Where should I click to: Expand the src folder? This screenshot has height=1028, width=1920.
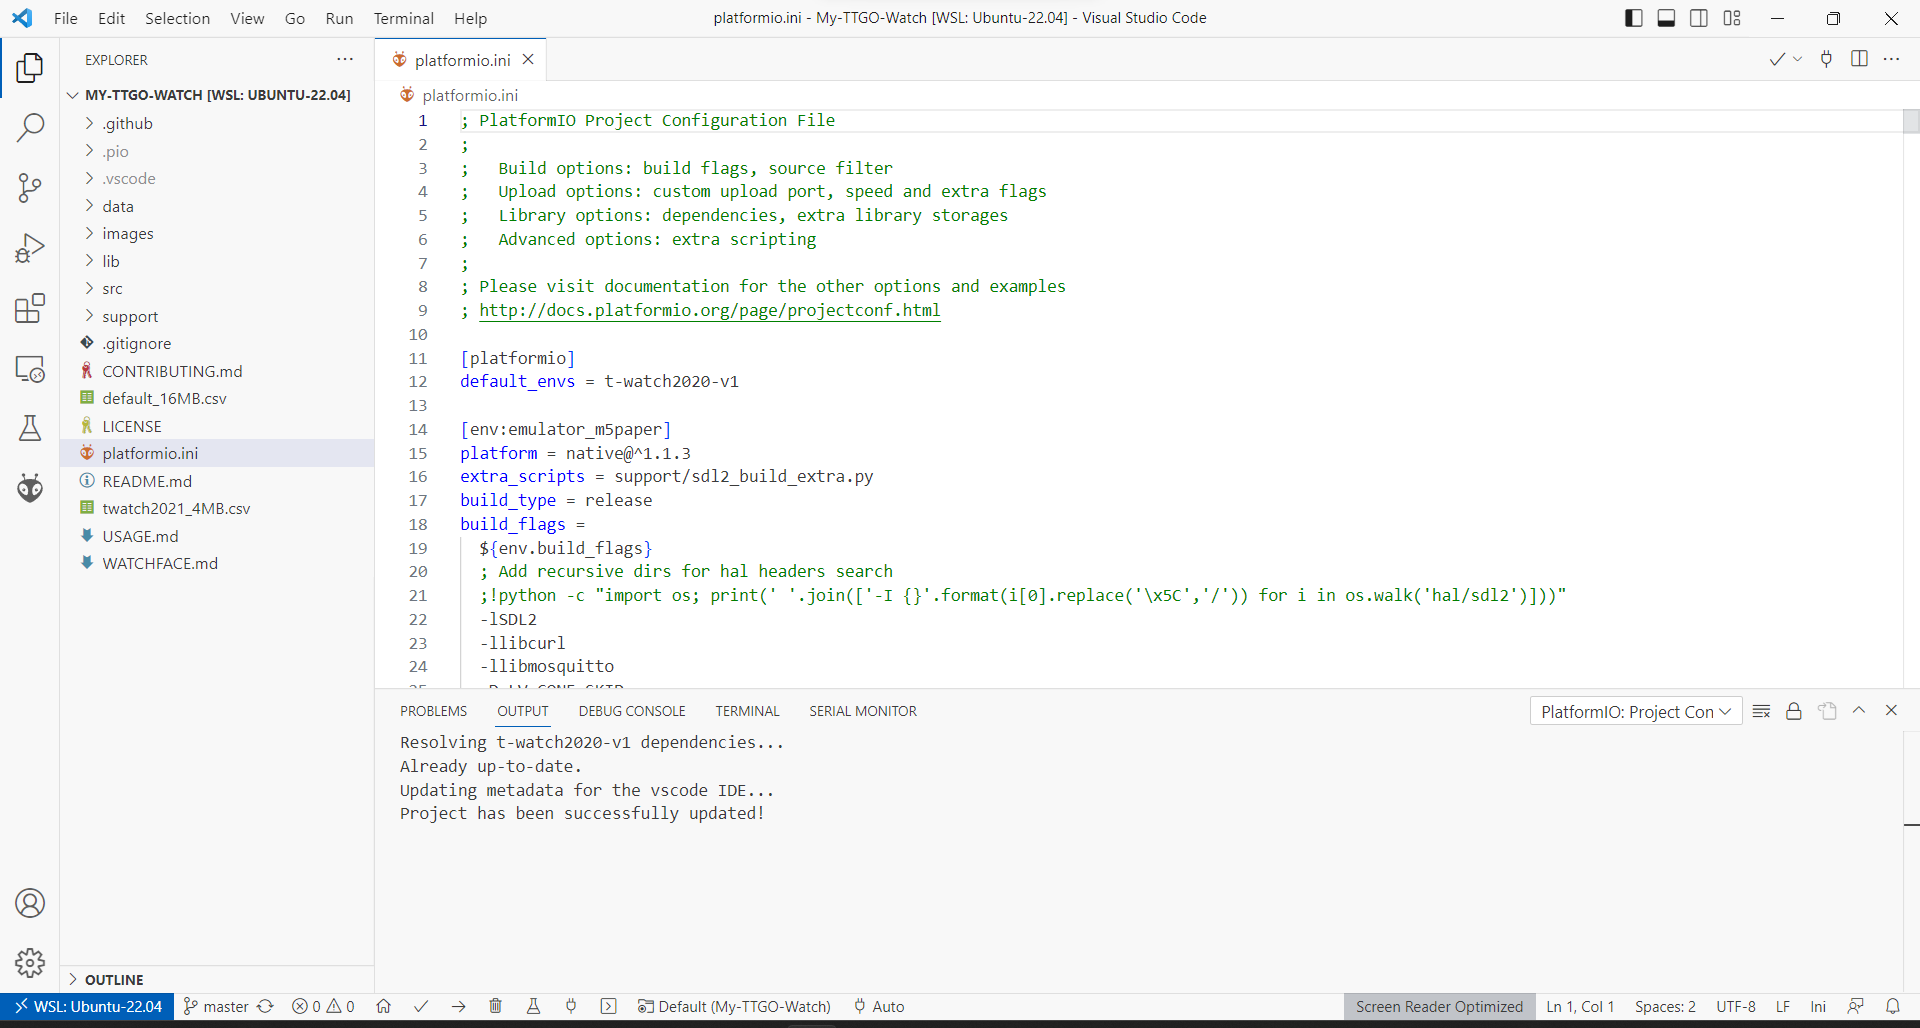pyautogui.click(x=115, y=288)
